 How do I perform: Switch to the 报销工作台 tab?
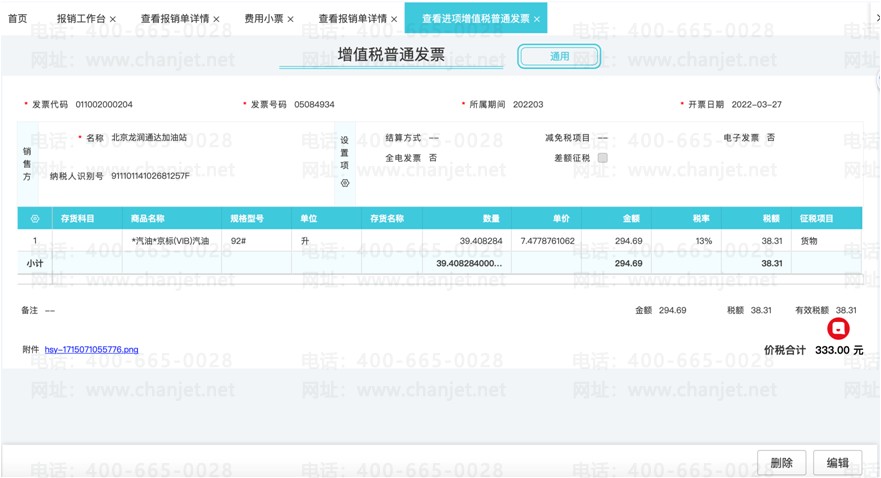point(81,19)
